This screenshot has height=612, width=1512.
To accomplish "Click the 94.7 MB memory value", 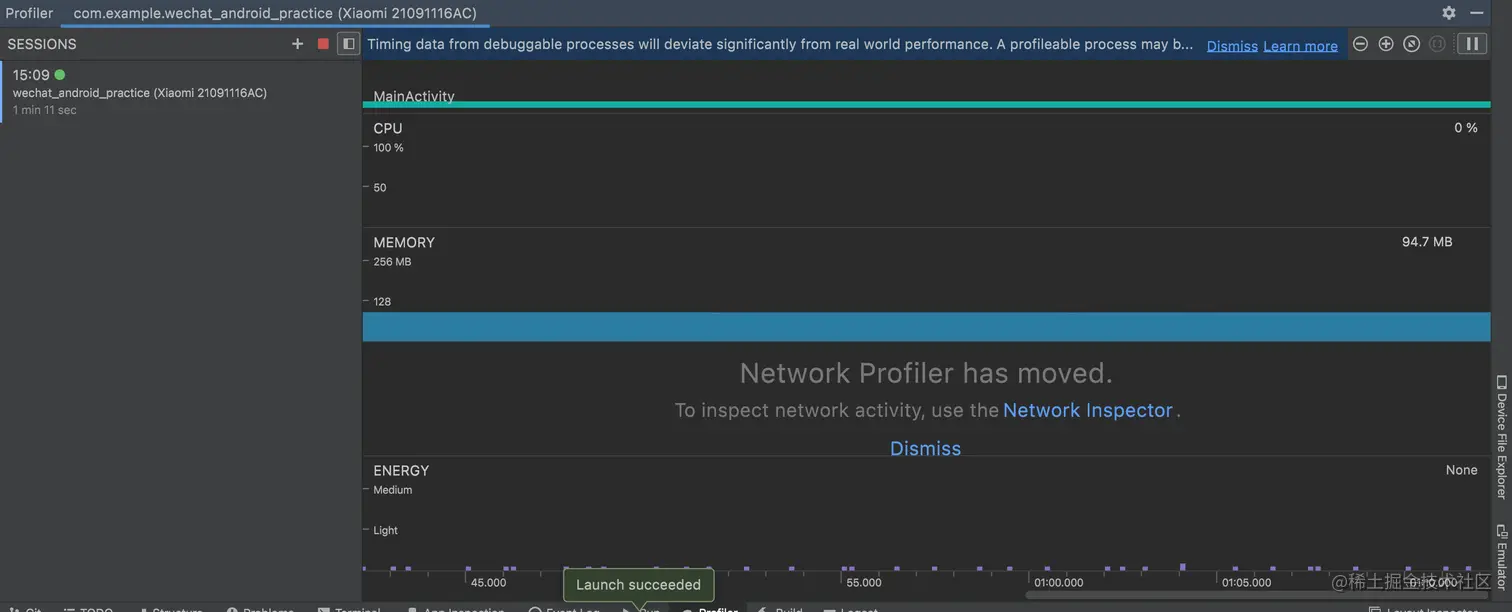I will (1427, 242).
